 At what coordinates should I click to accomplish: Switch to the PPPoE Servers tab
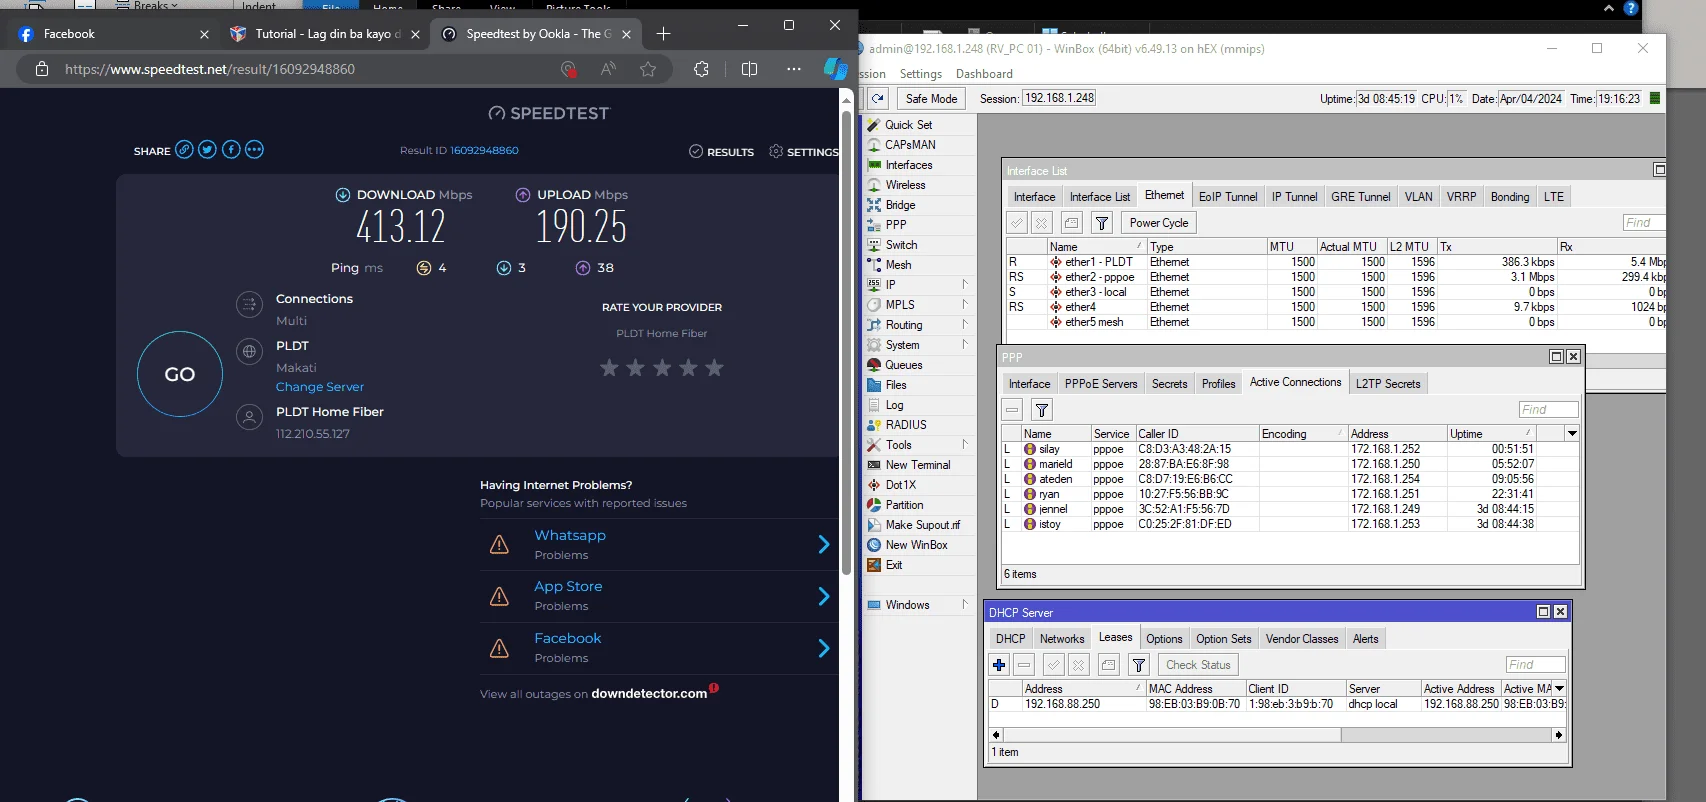1101,384
